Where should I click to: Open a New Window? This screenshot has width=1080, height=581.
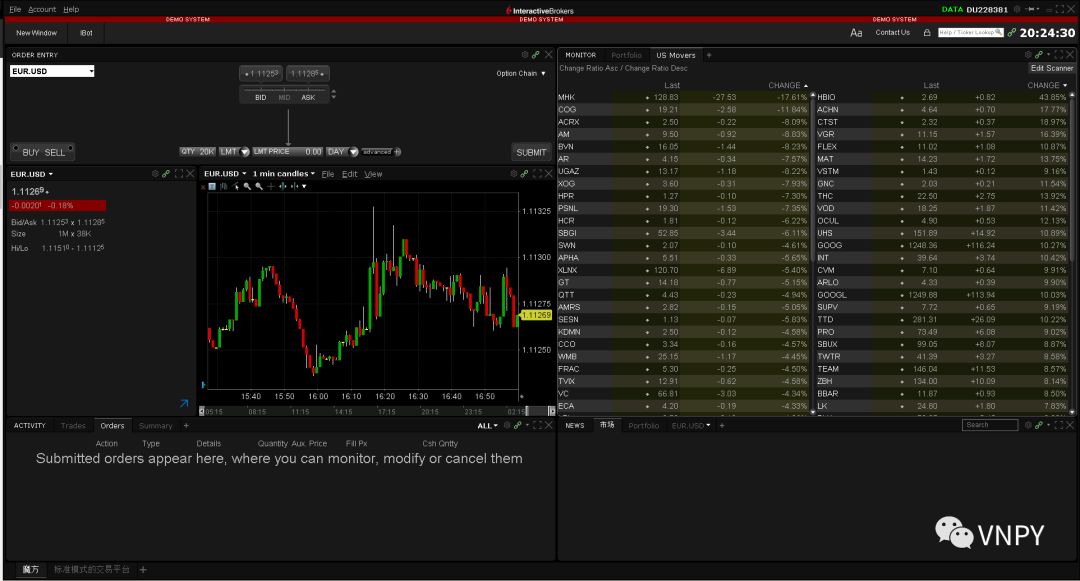(x=37, y=33)
